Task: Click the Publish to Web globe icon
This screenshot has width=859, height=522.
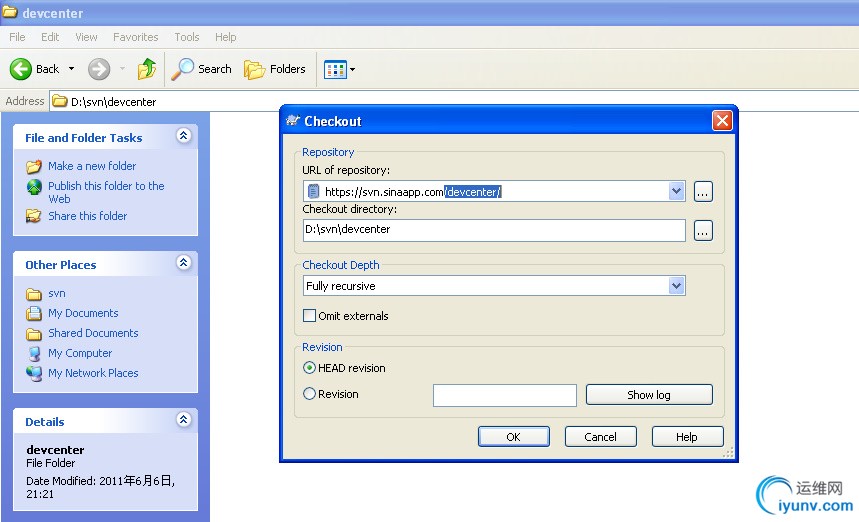Action: pos(34,187)
